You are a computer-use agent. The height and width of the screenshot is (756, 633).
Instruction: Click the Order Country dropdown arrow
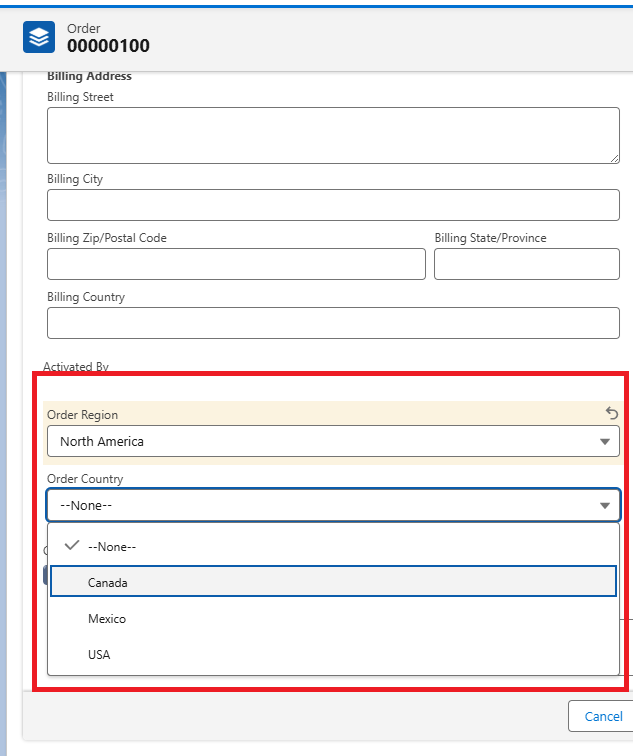pos(604,506)
